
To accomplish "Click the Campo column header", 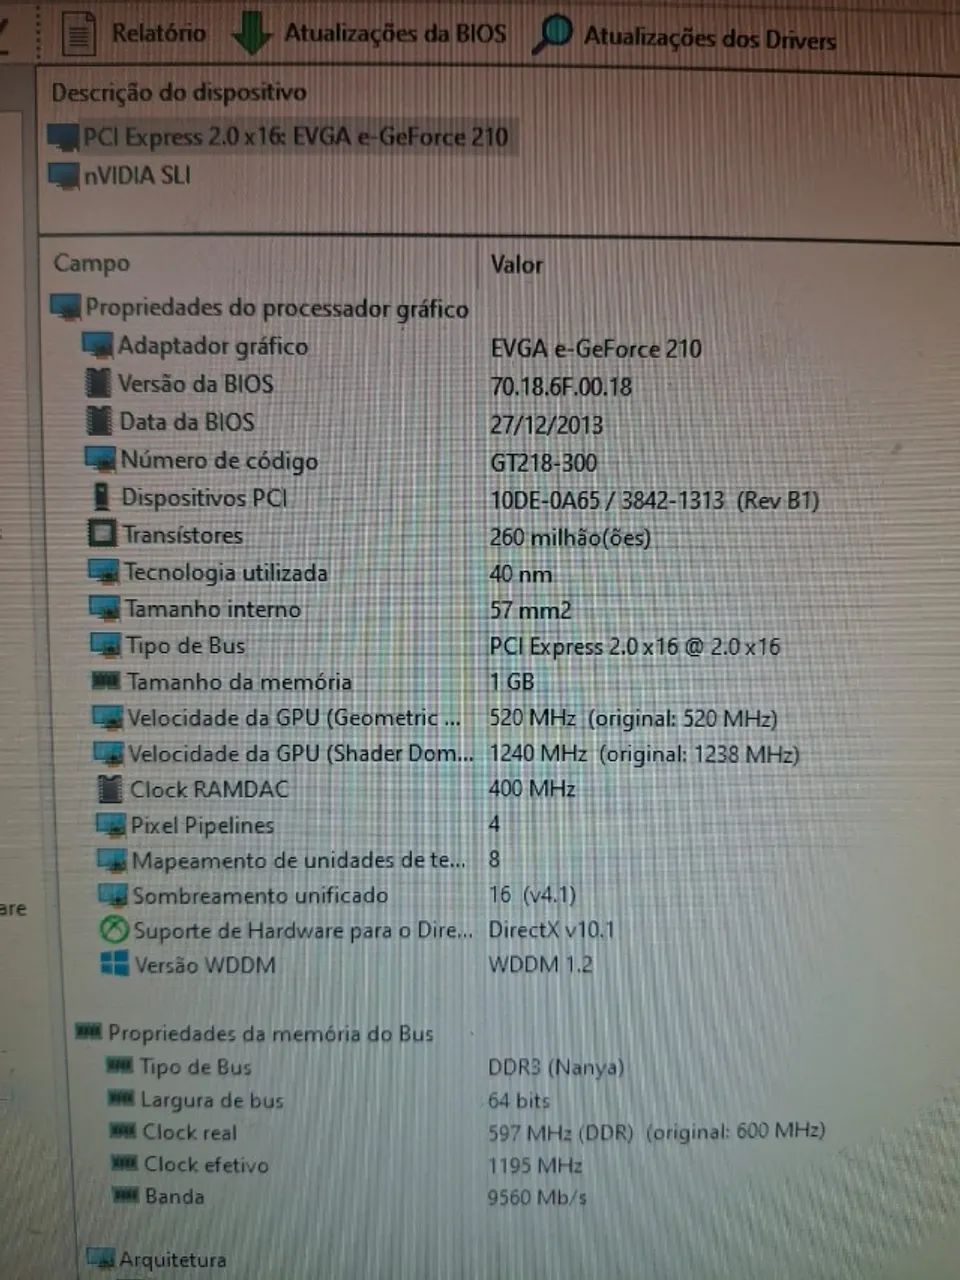I will coord(91,263).
